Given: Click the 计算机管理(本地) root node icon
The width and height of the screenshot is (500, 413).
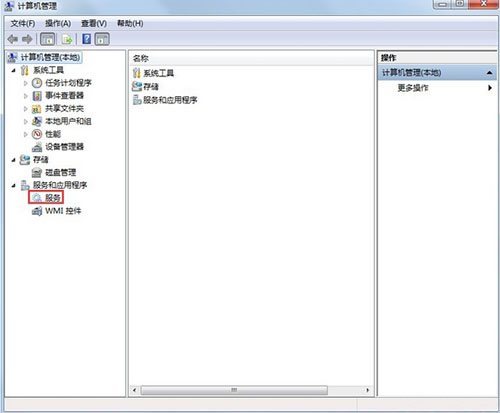Looking at the screenshot, I should pos(12,57).
